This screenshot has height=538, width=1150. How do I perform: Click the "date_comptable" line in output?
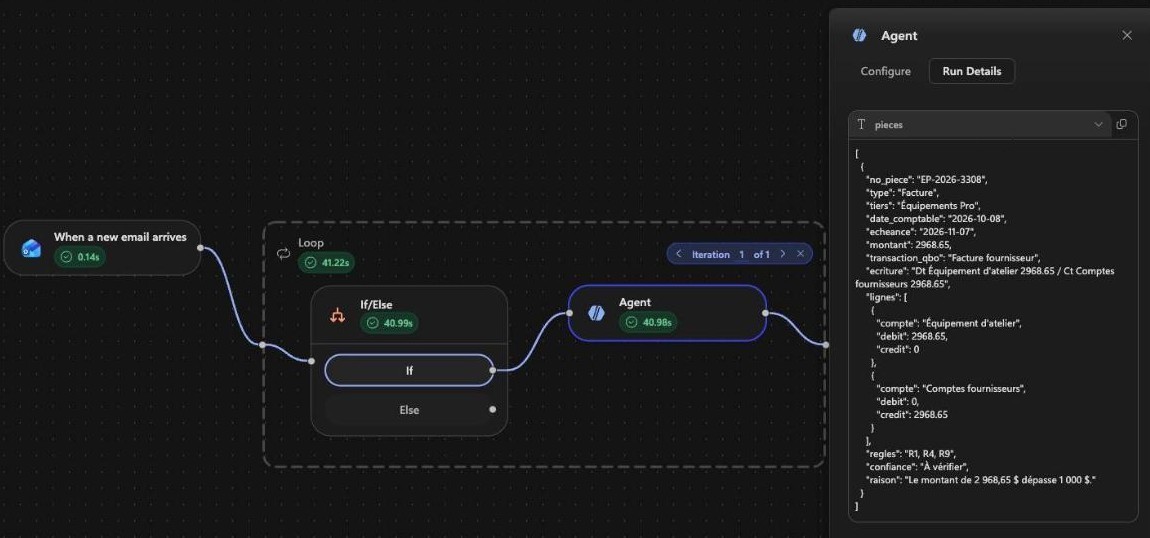click(937, 218)
